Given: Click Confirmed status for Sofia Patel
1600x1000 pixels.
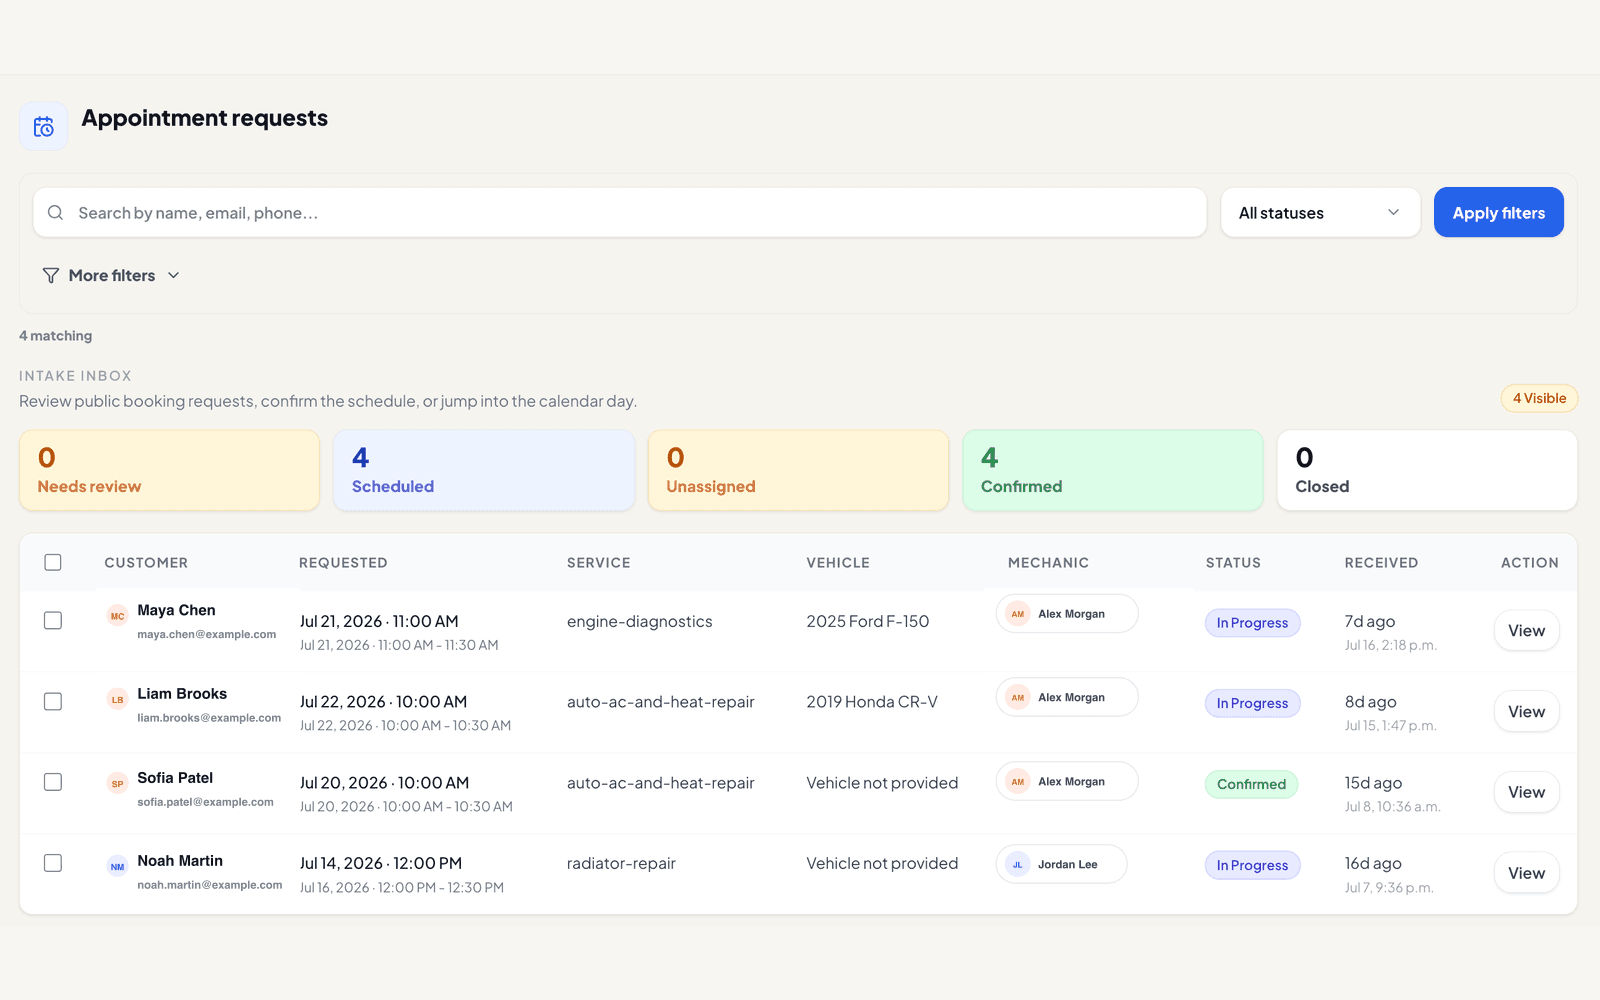Looking at the screenshot, I should pyautogui.click(x=1251, y=784).
